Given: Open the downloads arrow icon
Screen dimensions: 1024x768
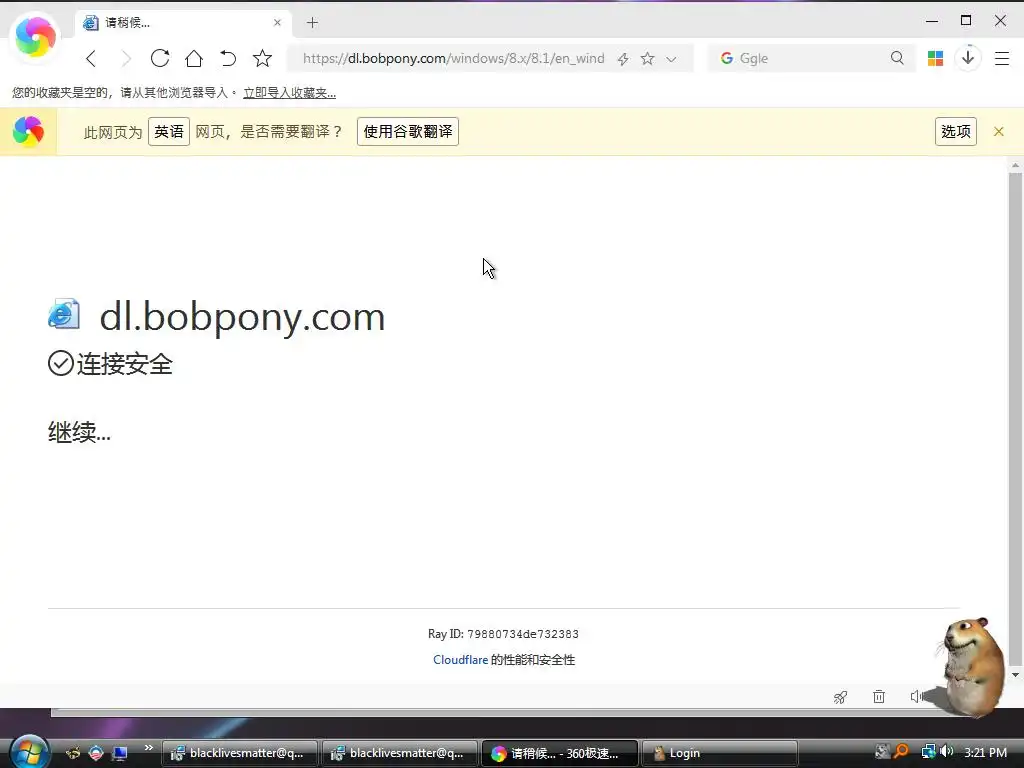Looking at the screenshot, I should coord(968,58).
